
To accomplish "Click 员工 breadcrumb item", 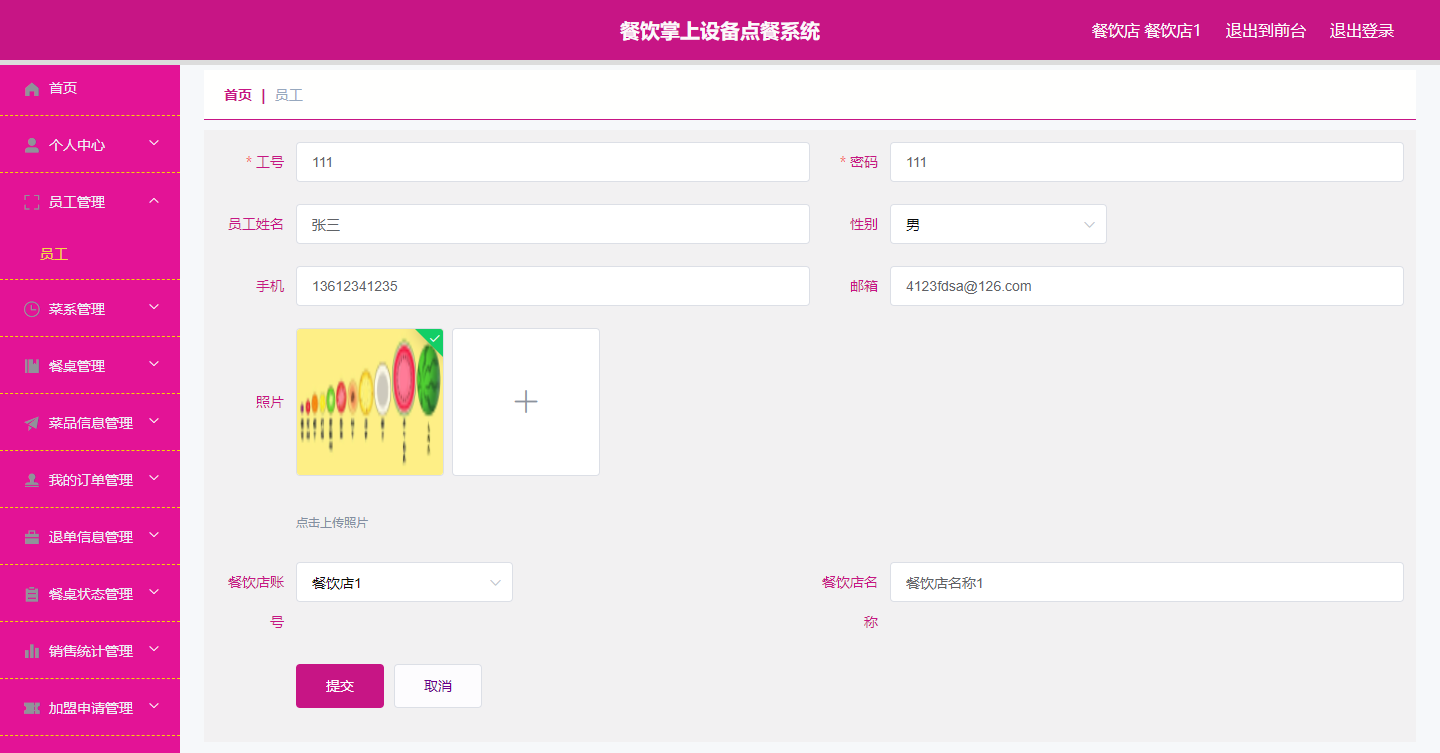I will tap(289, 95).
